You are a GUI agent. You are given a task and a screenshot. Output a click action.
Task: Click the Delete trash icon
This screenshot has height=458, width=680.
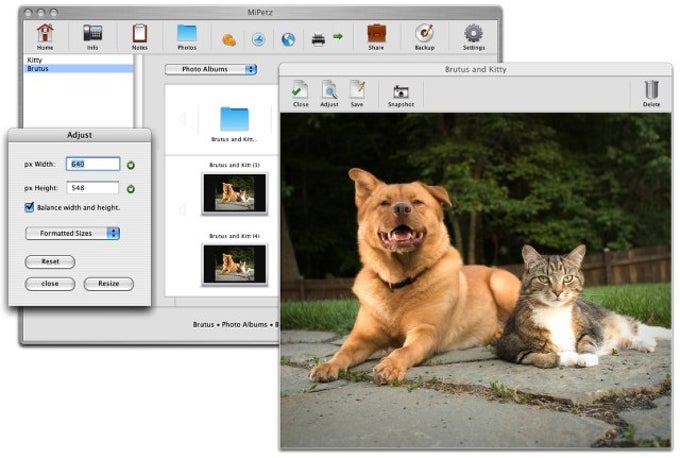(651, 93)
